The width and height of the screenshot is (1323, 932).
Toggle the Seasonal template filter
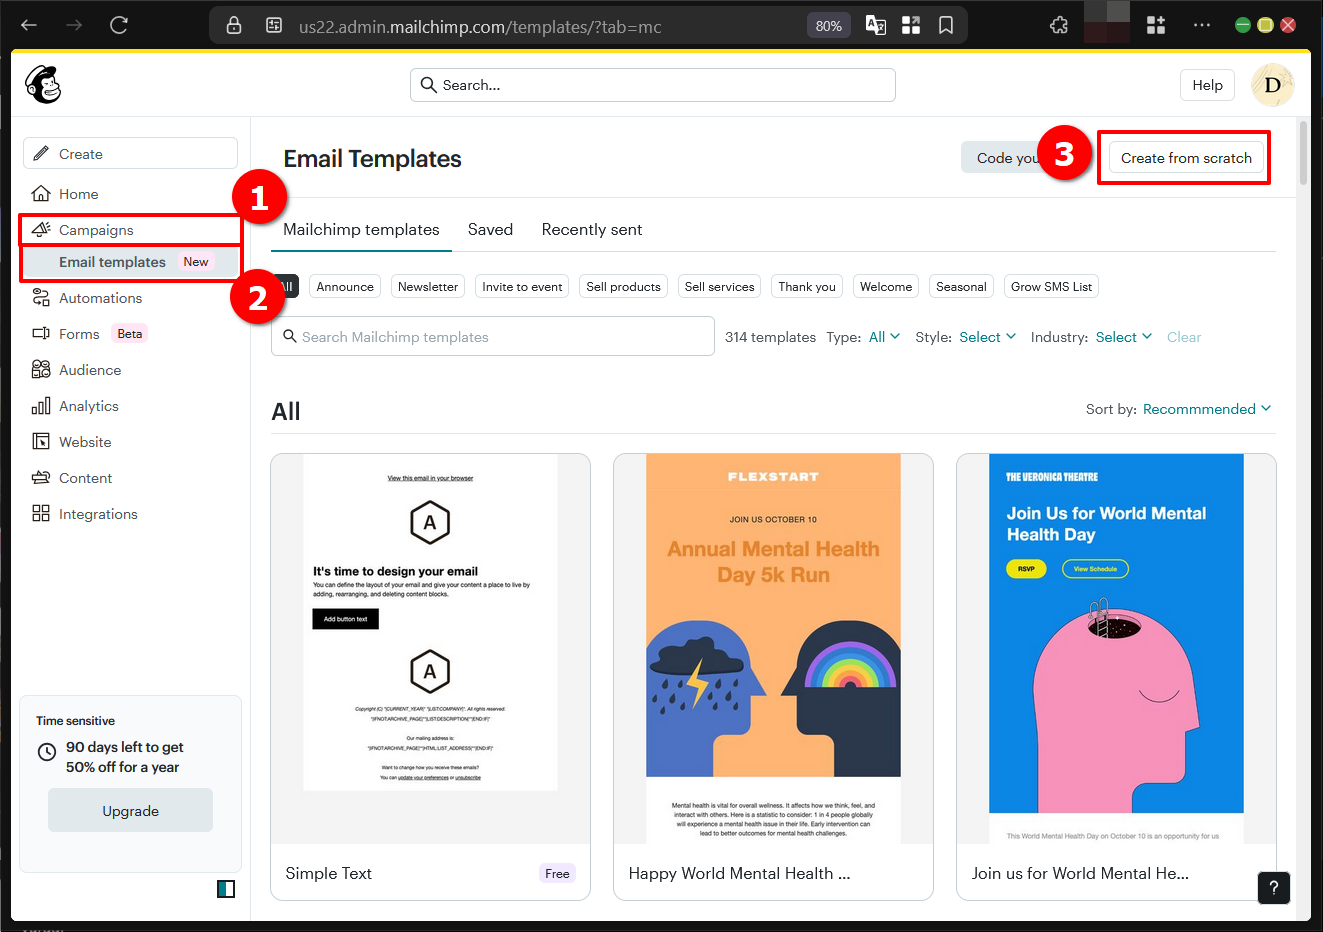point(960,286)
